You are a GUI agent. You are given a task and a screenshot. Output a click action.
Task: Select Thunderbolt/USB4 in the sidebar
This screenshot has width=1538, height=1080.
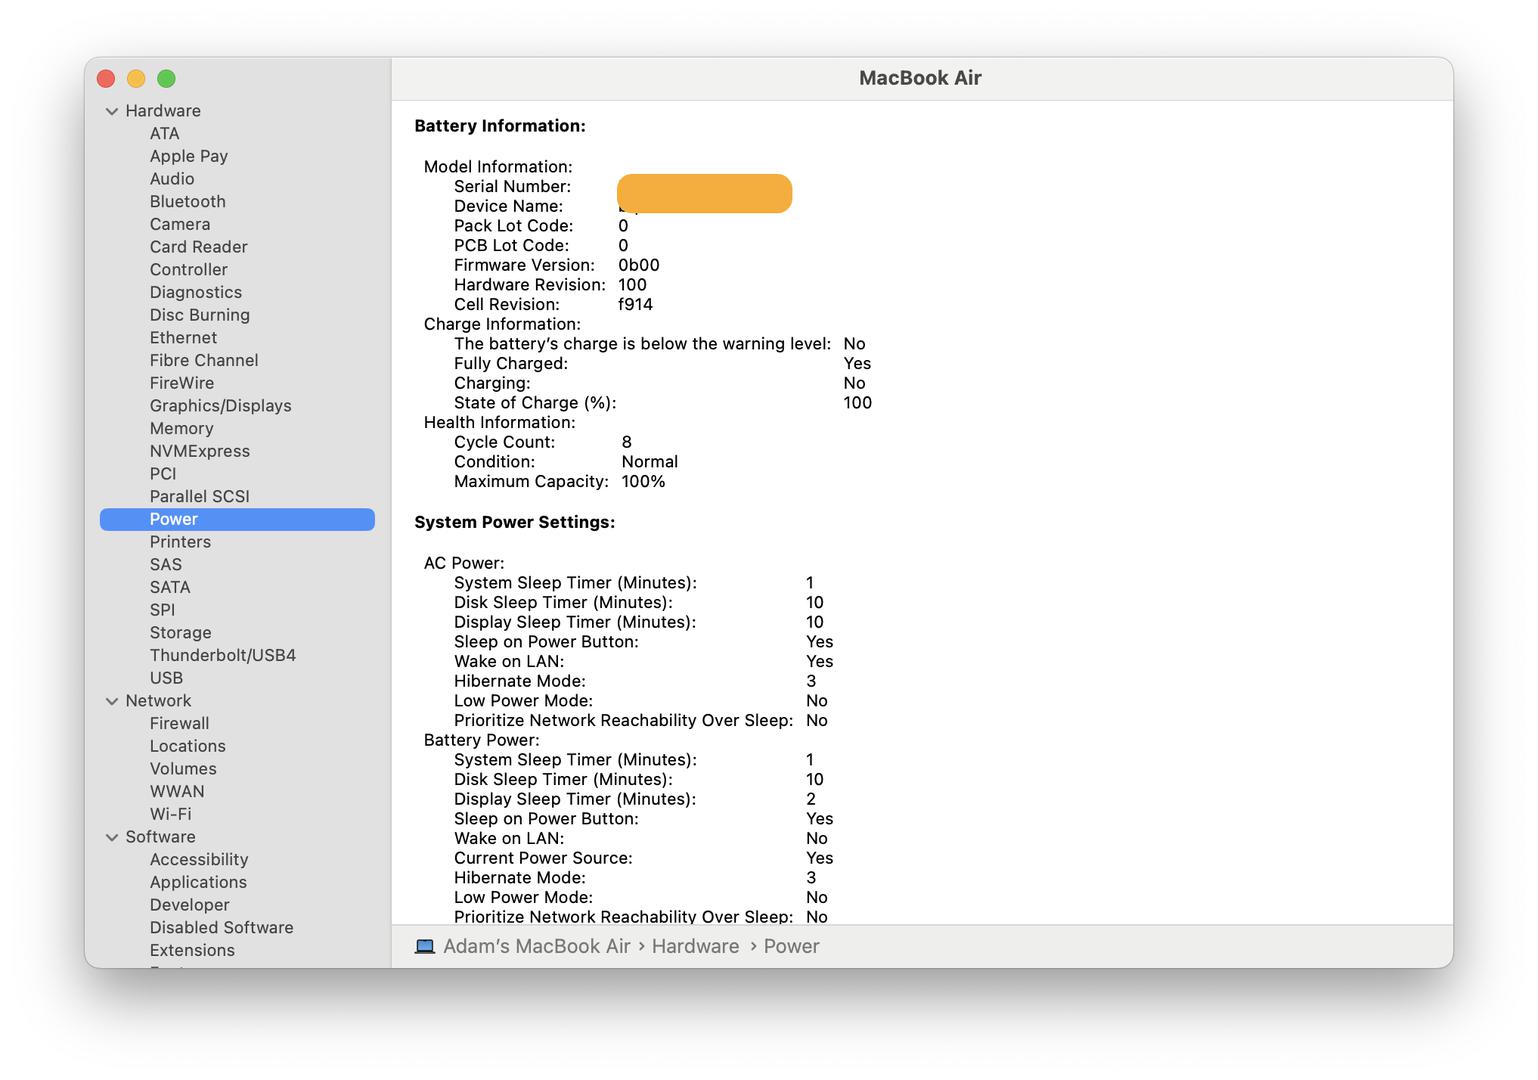223,655
